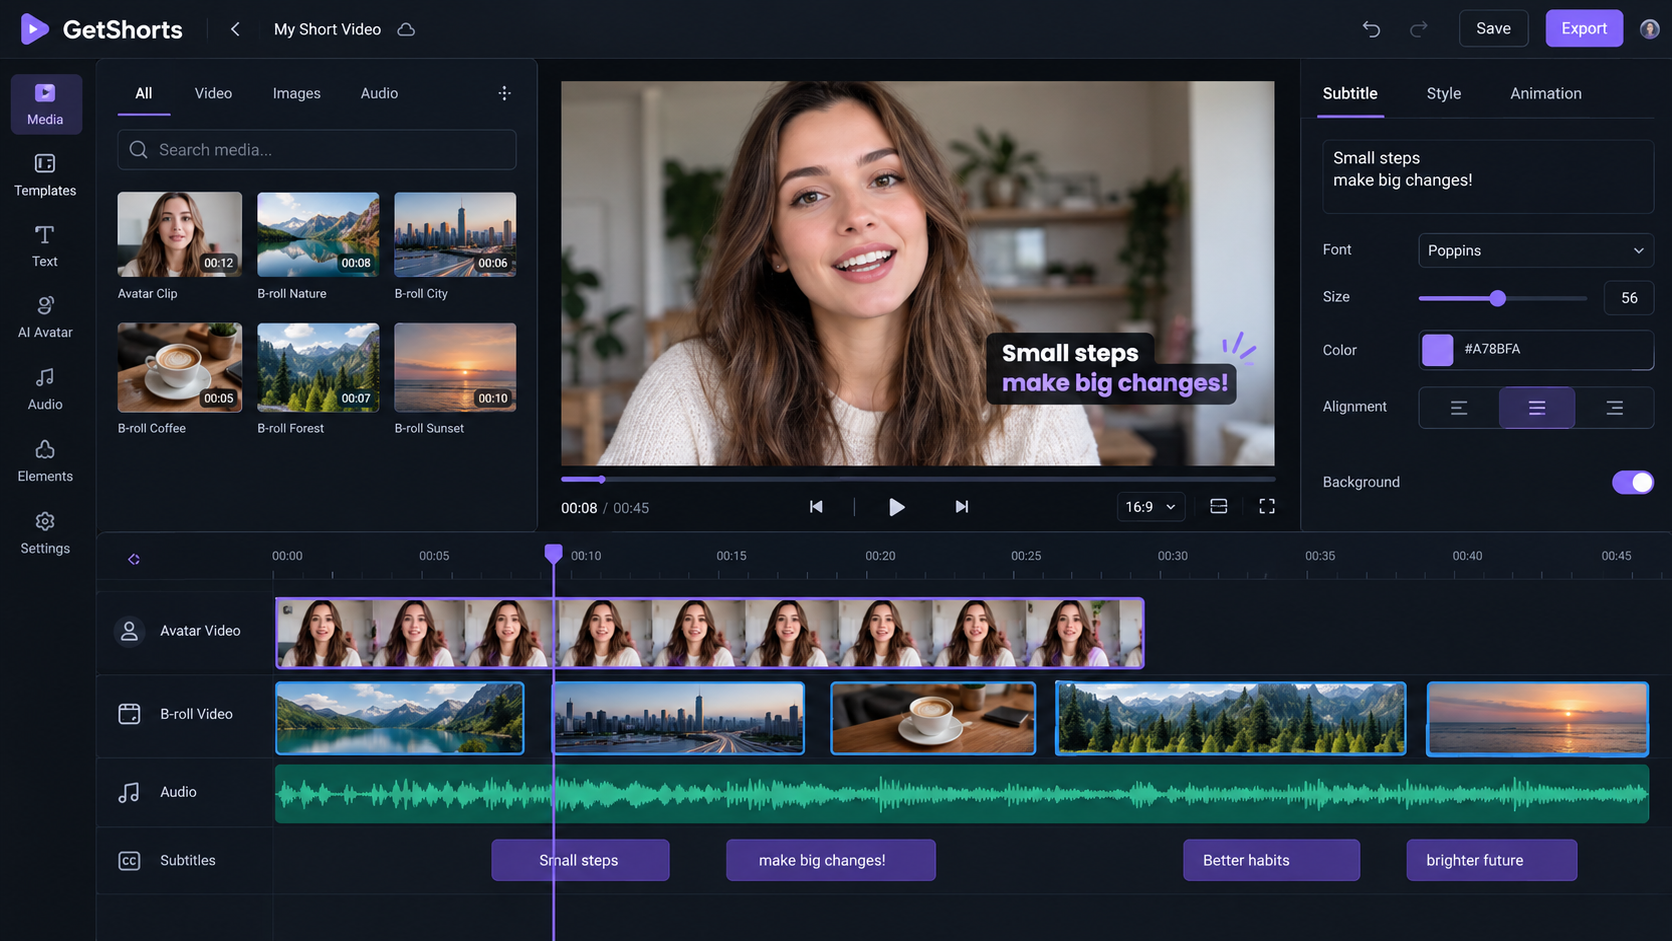This screenshot has height=941, width=1672.
Task: Set subtitle alignment to right
Action: (1614, 408)
